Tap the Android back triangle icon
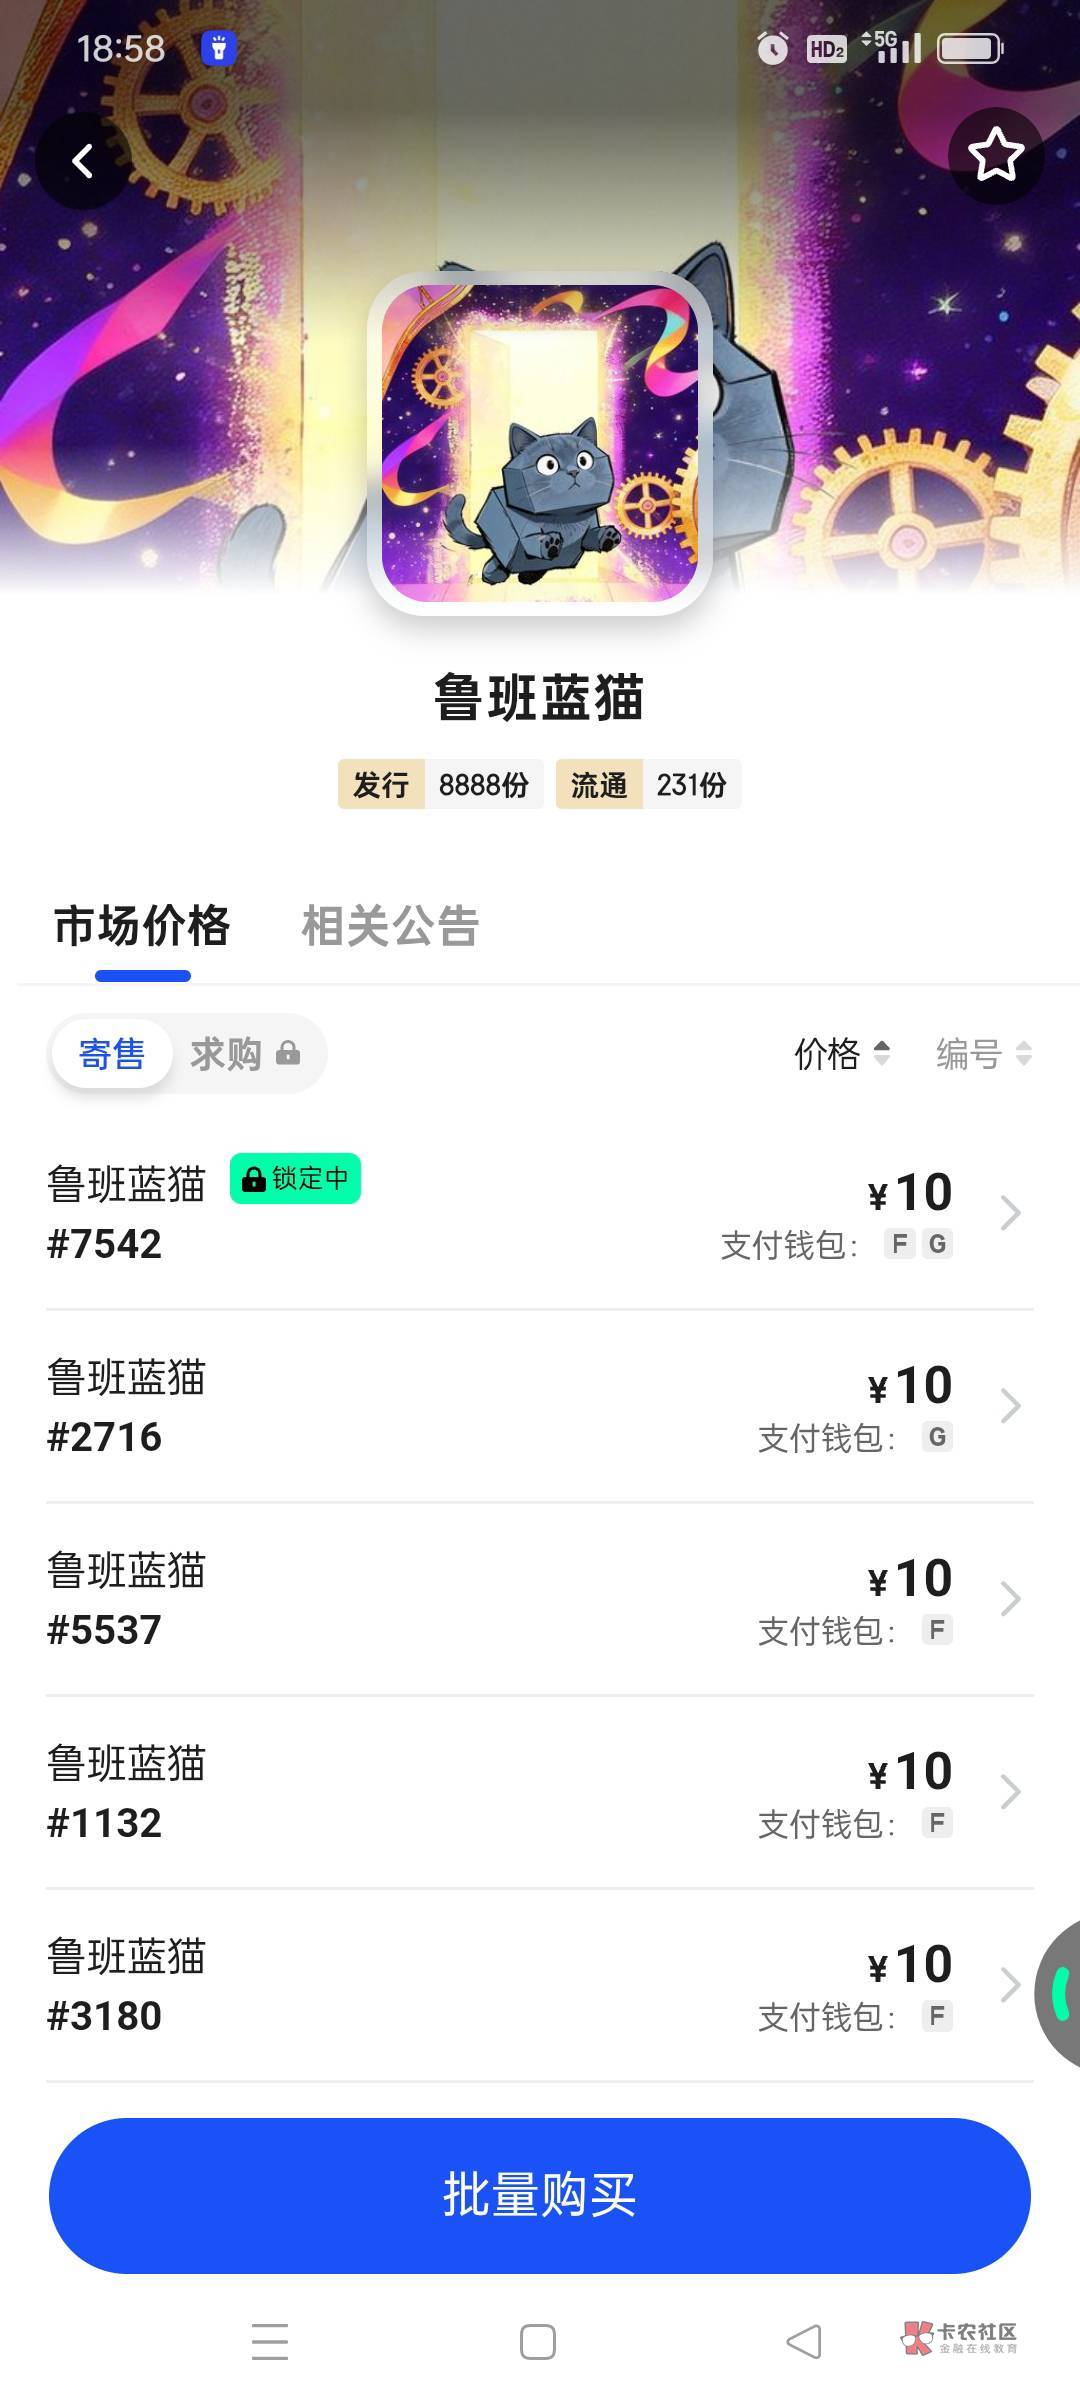The height and width of the screenshot is (2408, 1080). click(x=804, y=2342)
